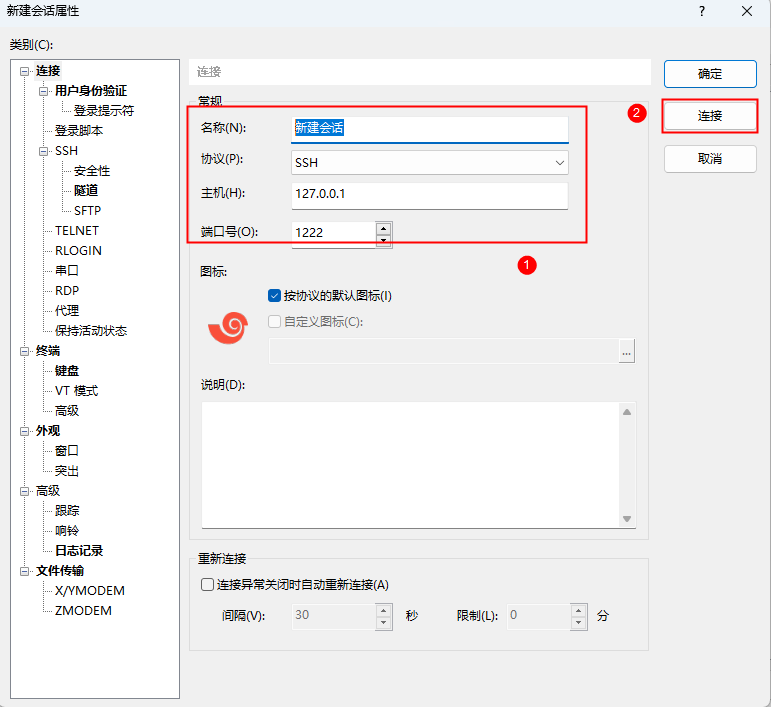Screen dimensions: 771x707
Task: Open the help question mark button
Action: coord(702,11)
